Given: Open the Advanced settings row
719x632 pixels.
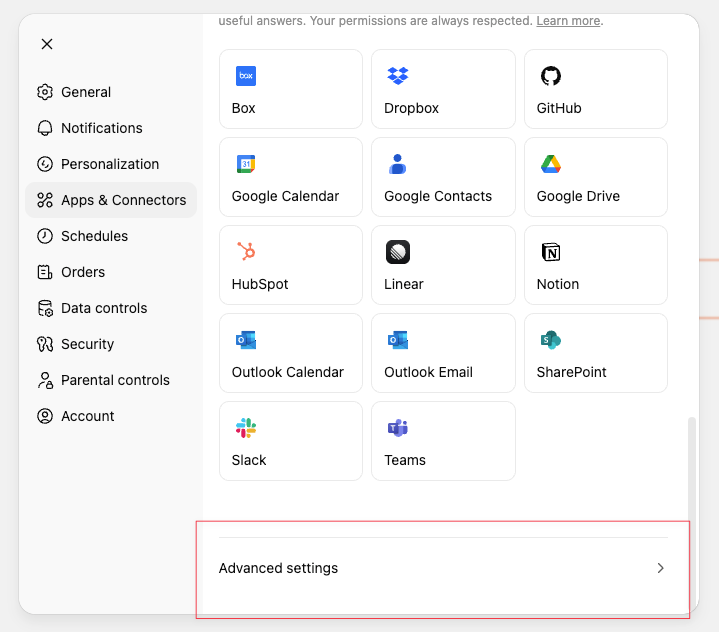Looking at the screenshot, I should [x=442, y=568].
